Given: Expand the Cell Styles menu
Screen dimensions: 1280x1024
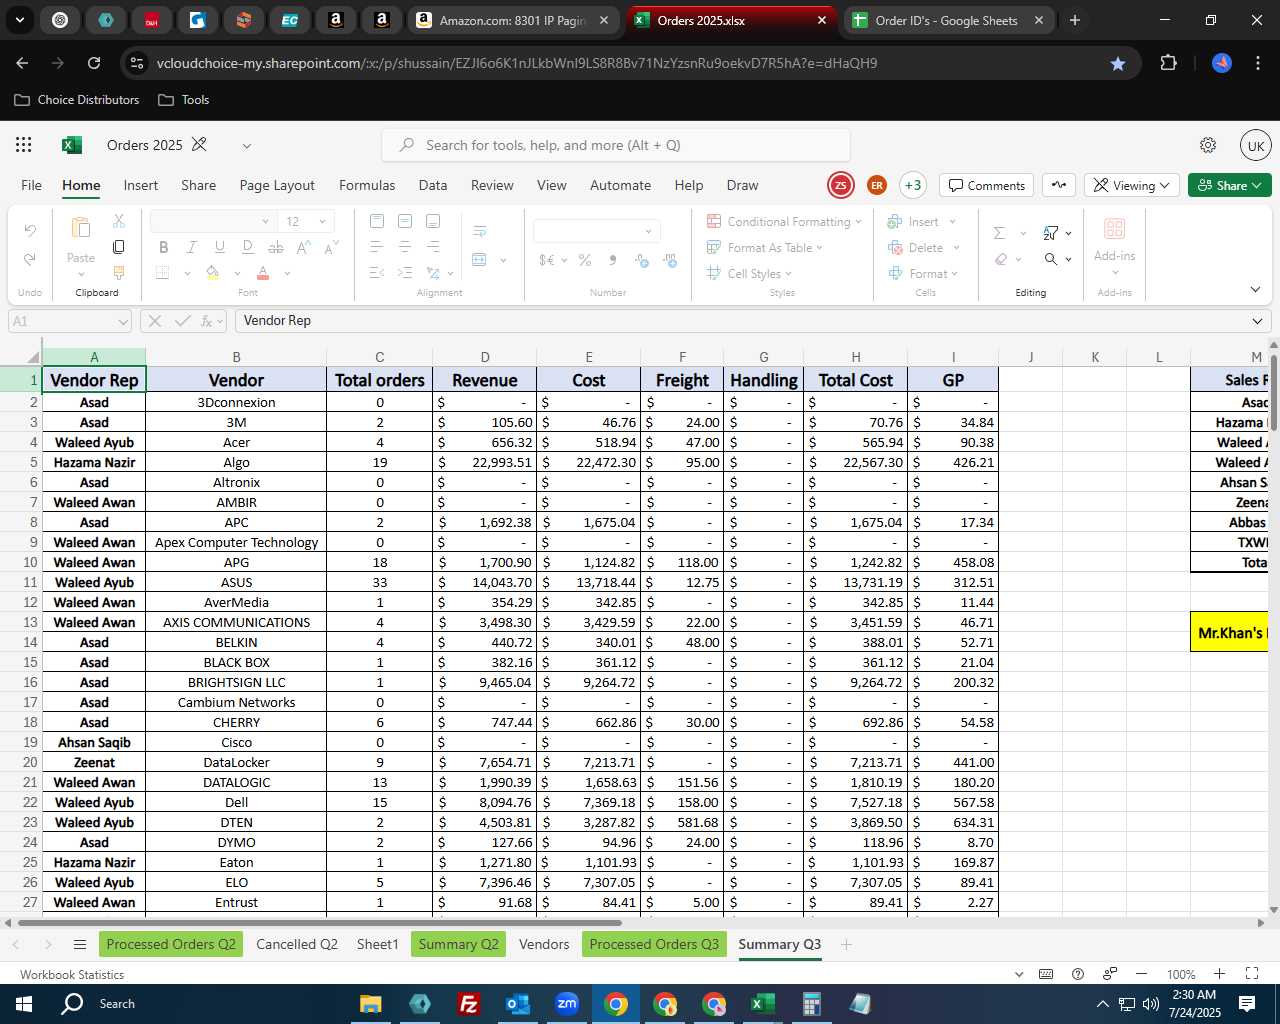Looking at the screenshot, I should 749,273.
